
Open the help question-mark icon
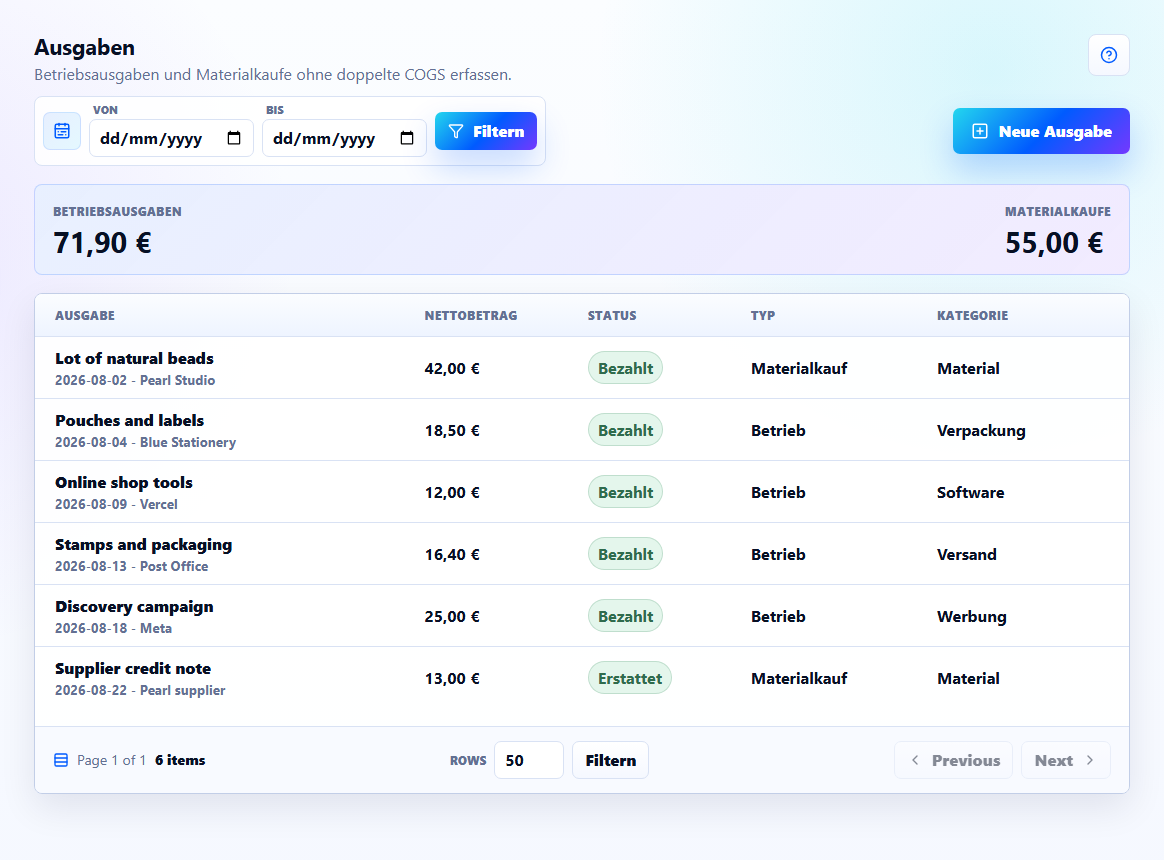(x=1108, y=55)
